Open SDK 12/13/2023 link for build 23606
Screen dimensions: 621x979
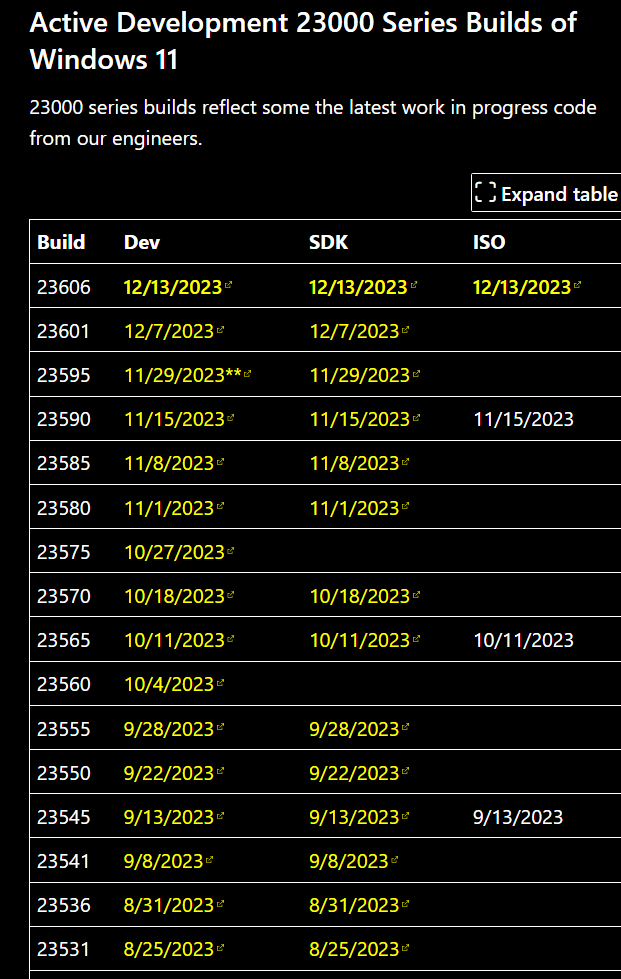[x=358, y=287]
